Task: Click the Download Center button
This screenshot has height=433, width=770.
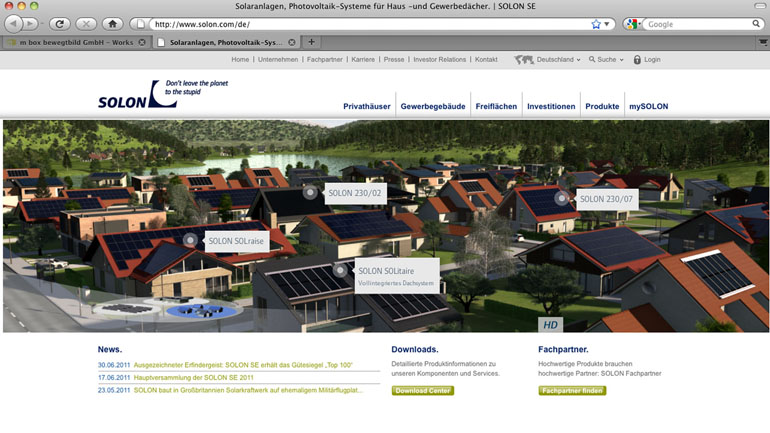Action: (423, 391)
